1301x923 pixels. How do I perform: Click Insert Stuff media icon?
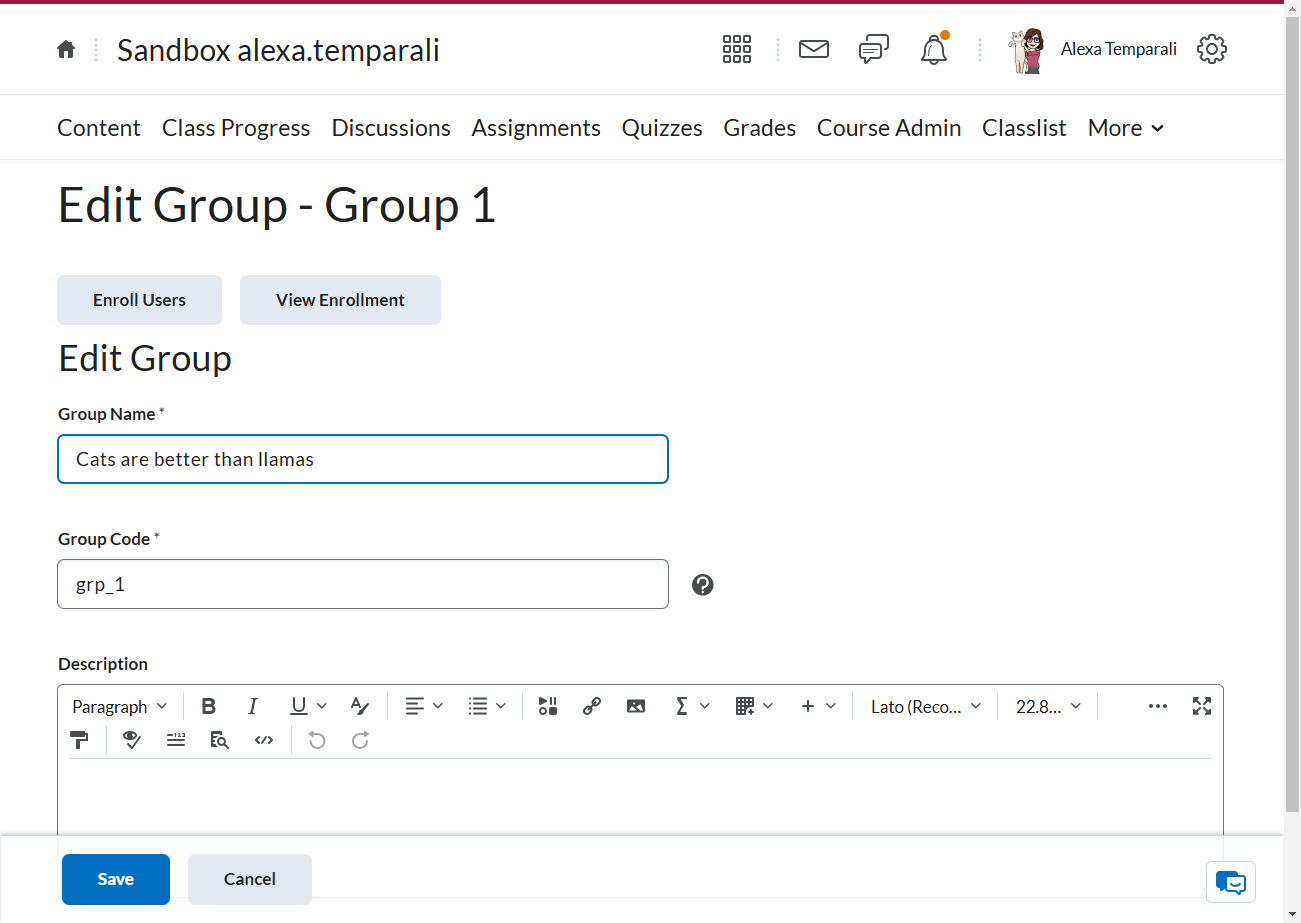coord(547,707)
